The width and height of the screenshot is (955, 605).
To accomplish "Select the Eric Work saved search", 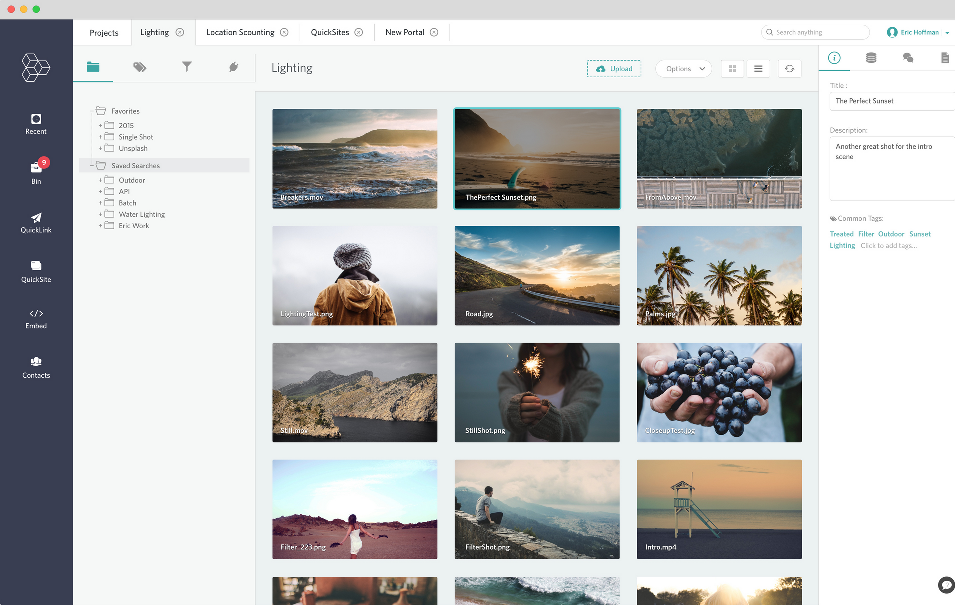I will click(133, 225).
